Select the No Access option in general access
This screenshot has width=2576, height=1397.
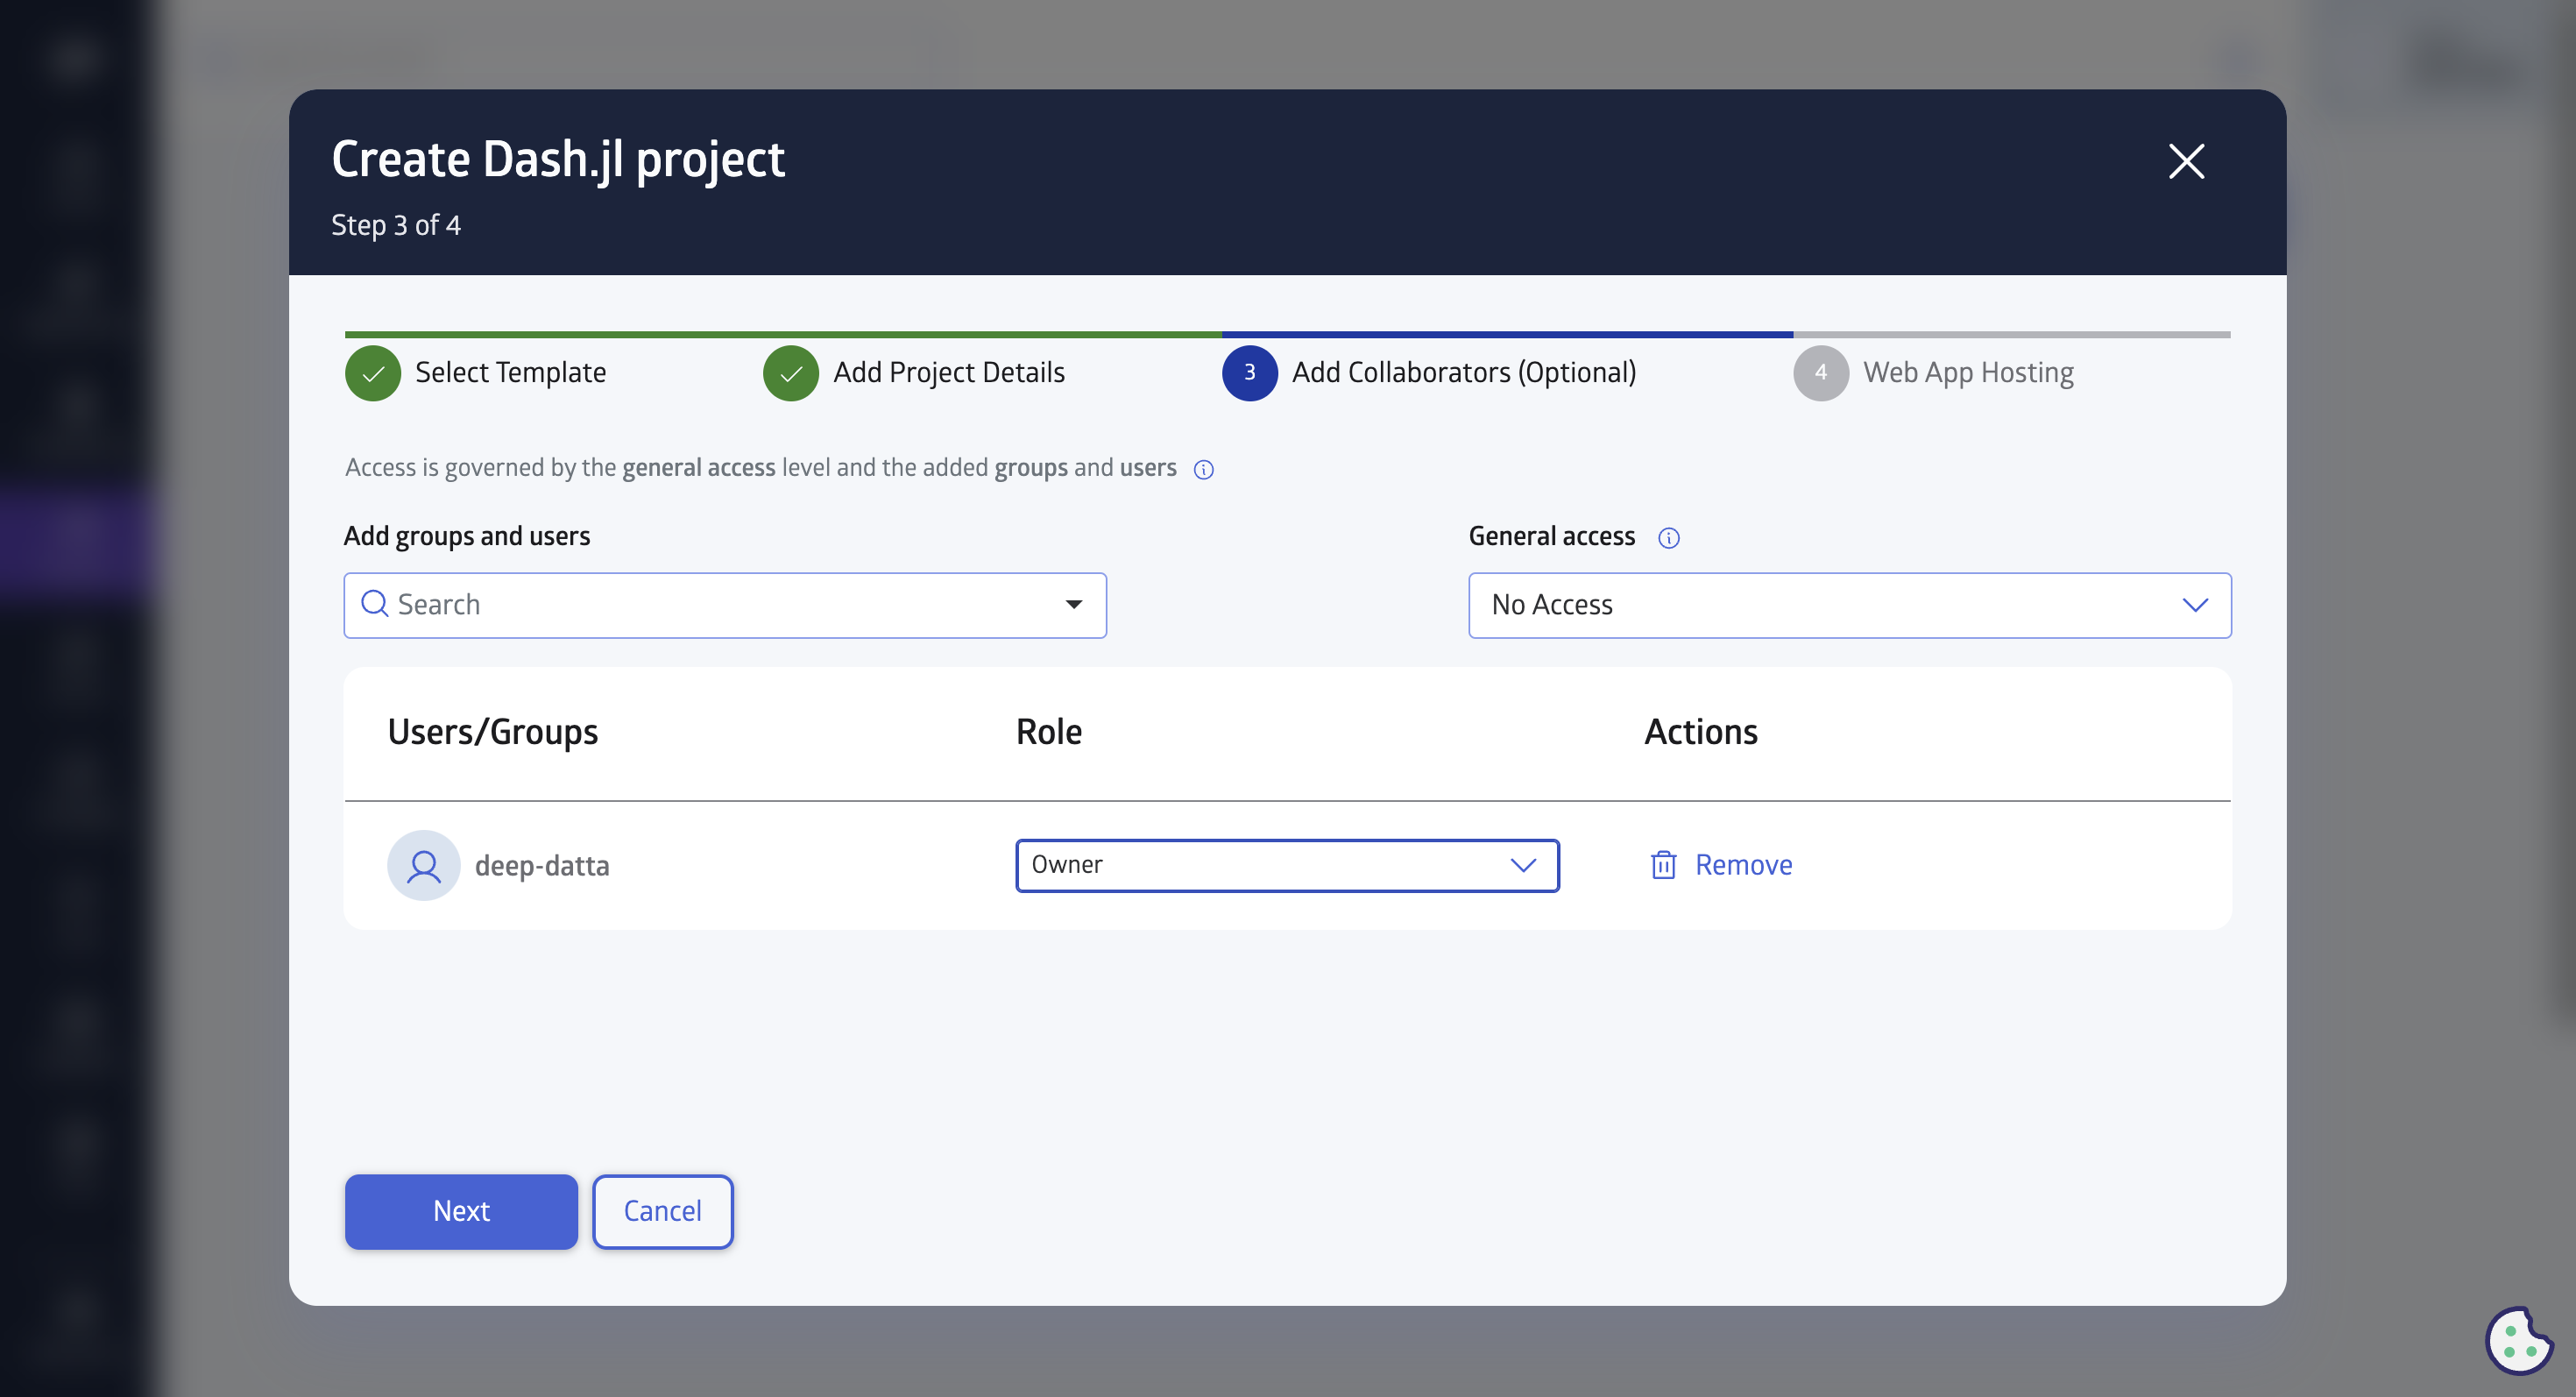click(1851, 604)
